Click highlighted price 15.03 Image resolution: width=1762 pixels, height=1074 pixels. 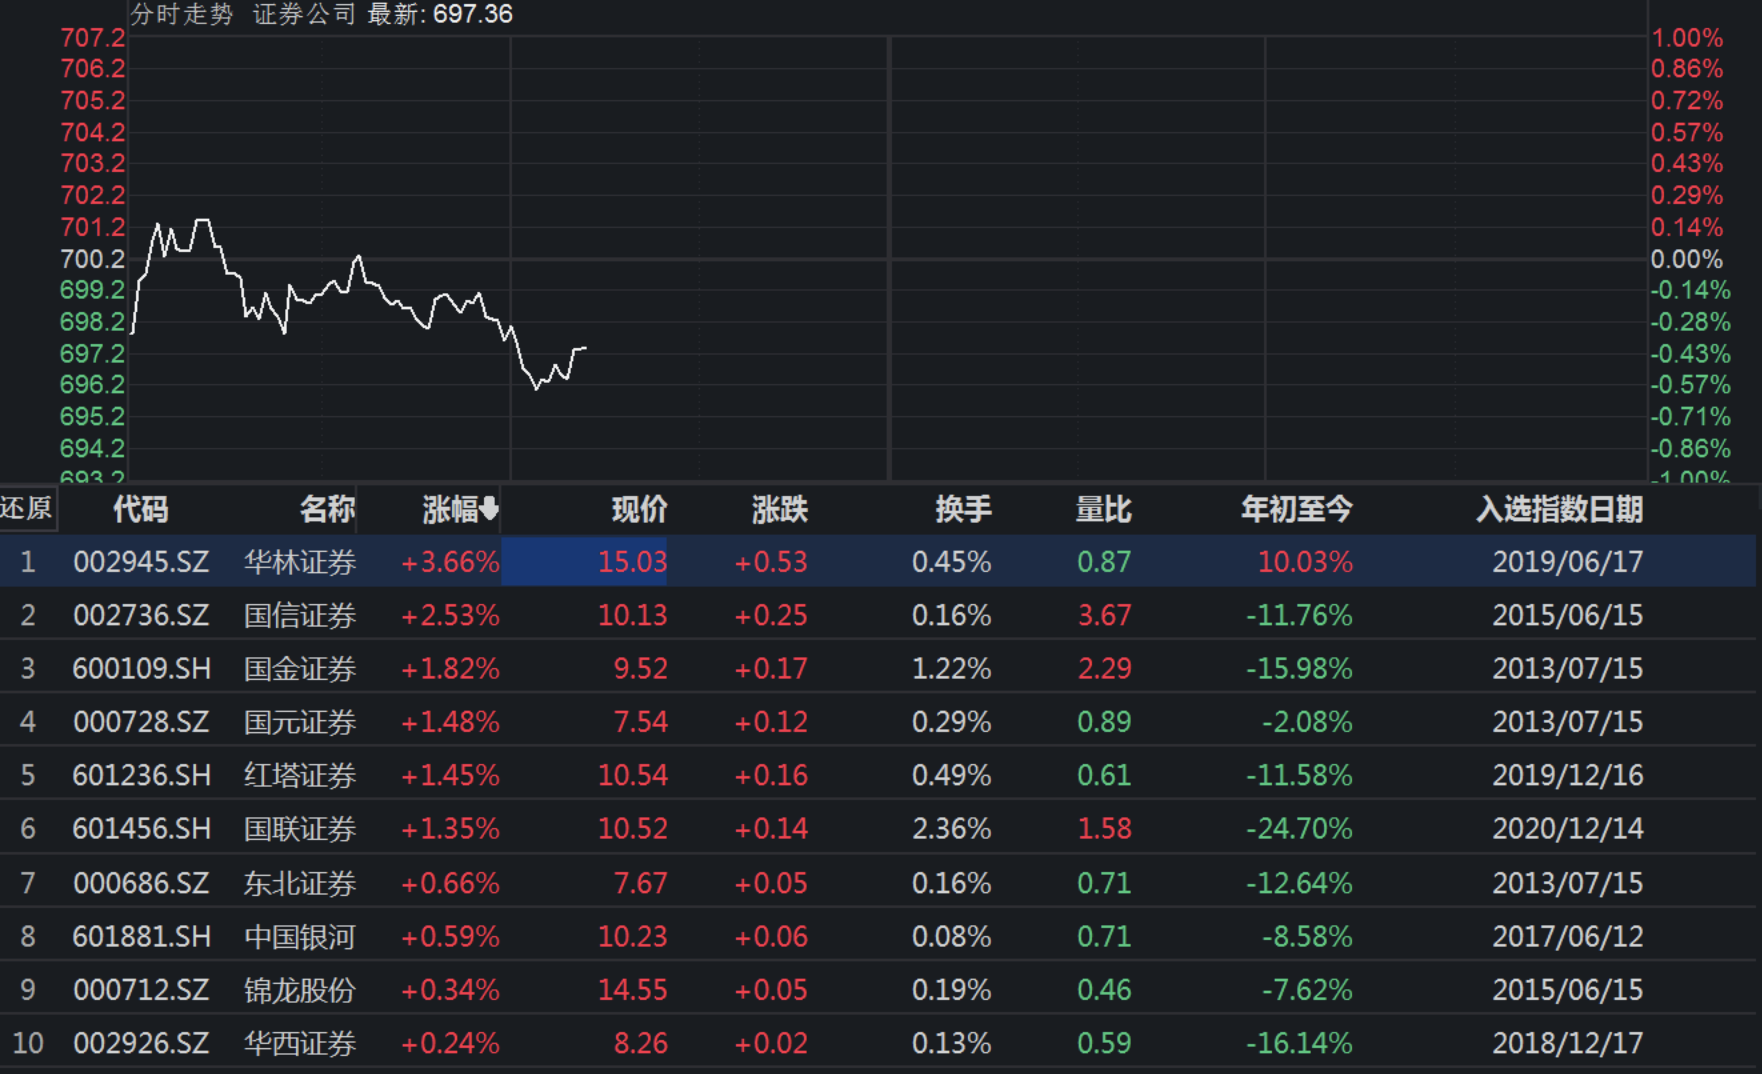[x=632, y=562]
